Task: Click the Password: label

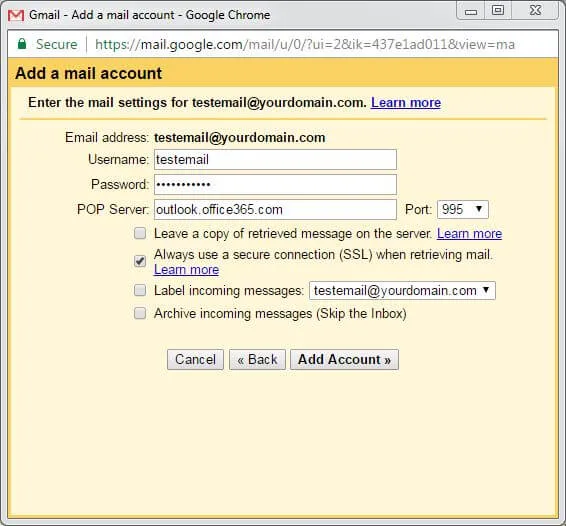Action: pos(120,184)
